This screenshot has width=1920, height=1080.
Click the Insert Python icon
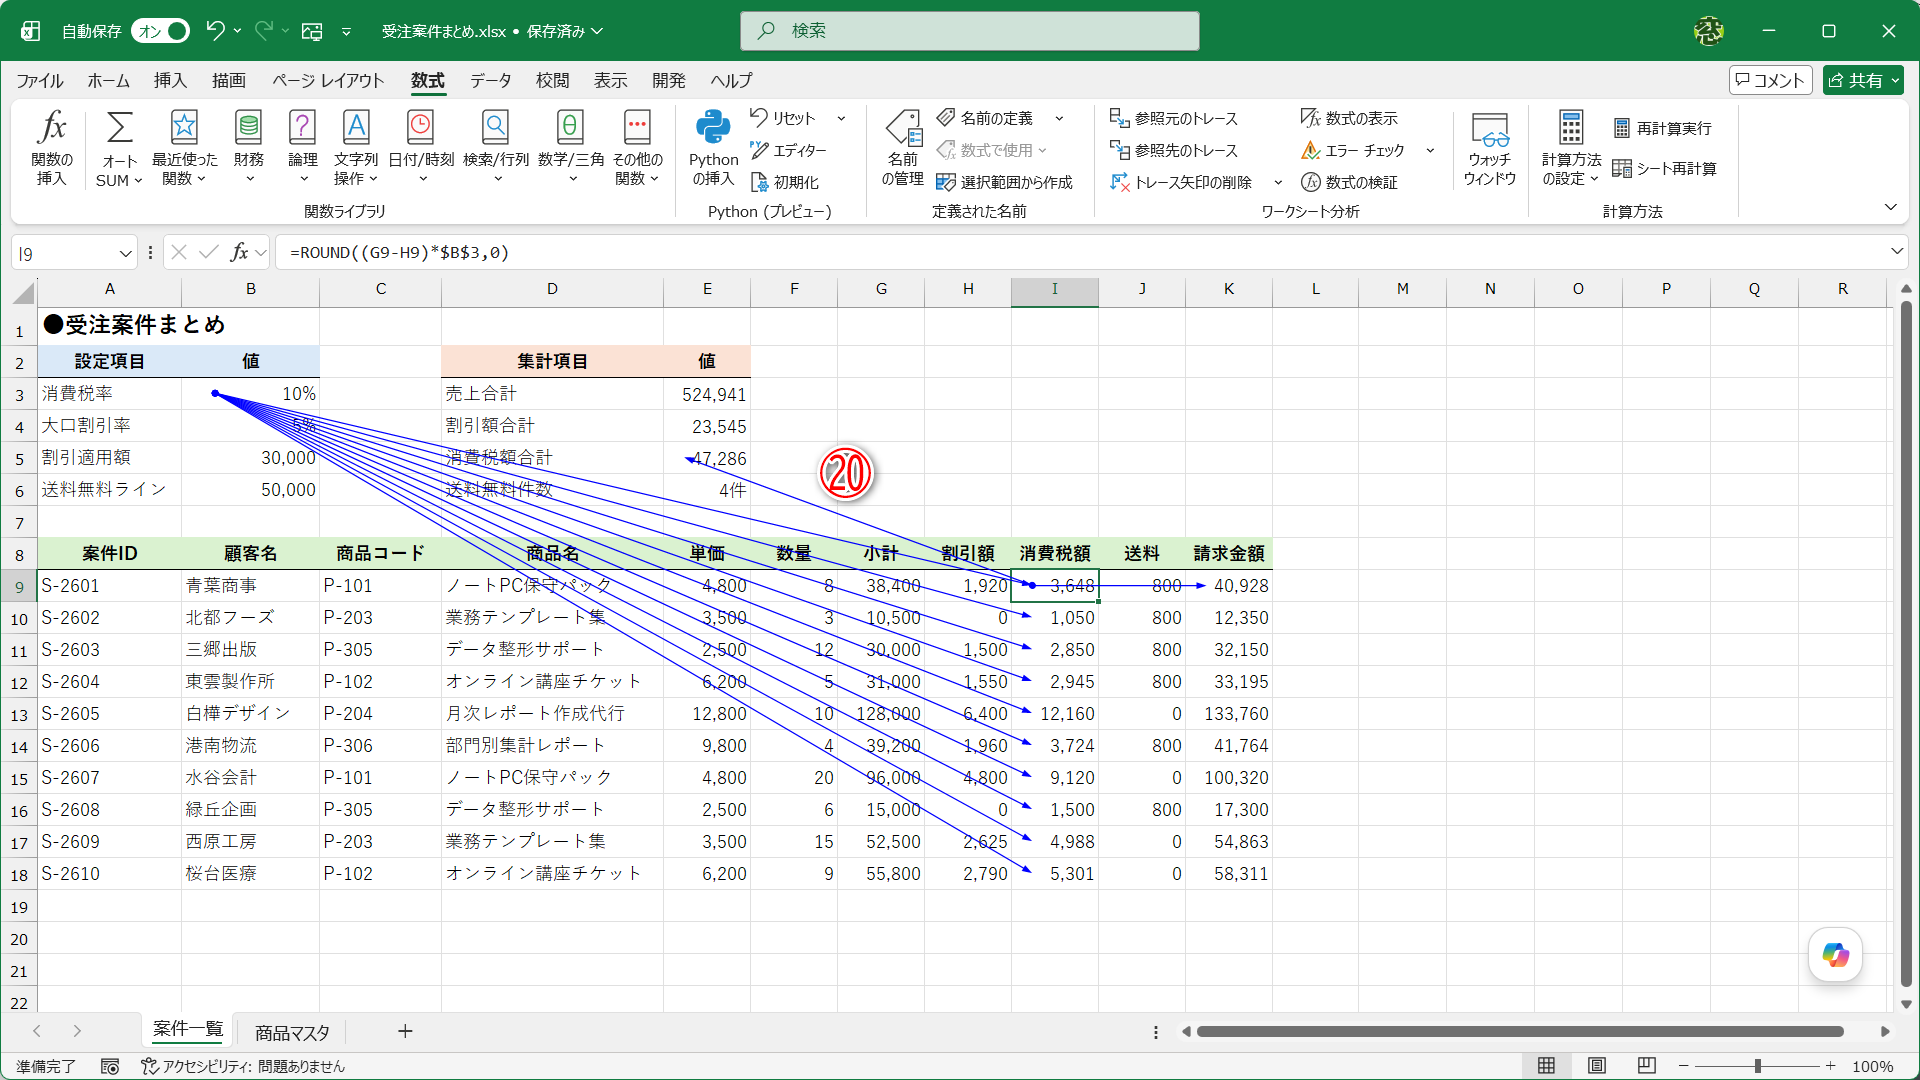point(713,128)
